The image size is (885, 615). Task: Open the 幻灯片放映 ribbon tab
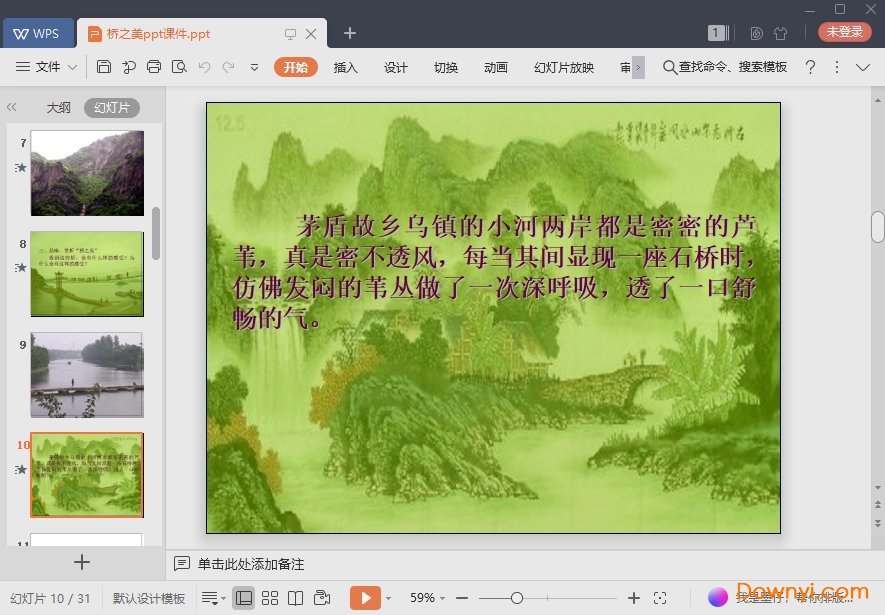564,67
